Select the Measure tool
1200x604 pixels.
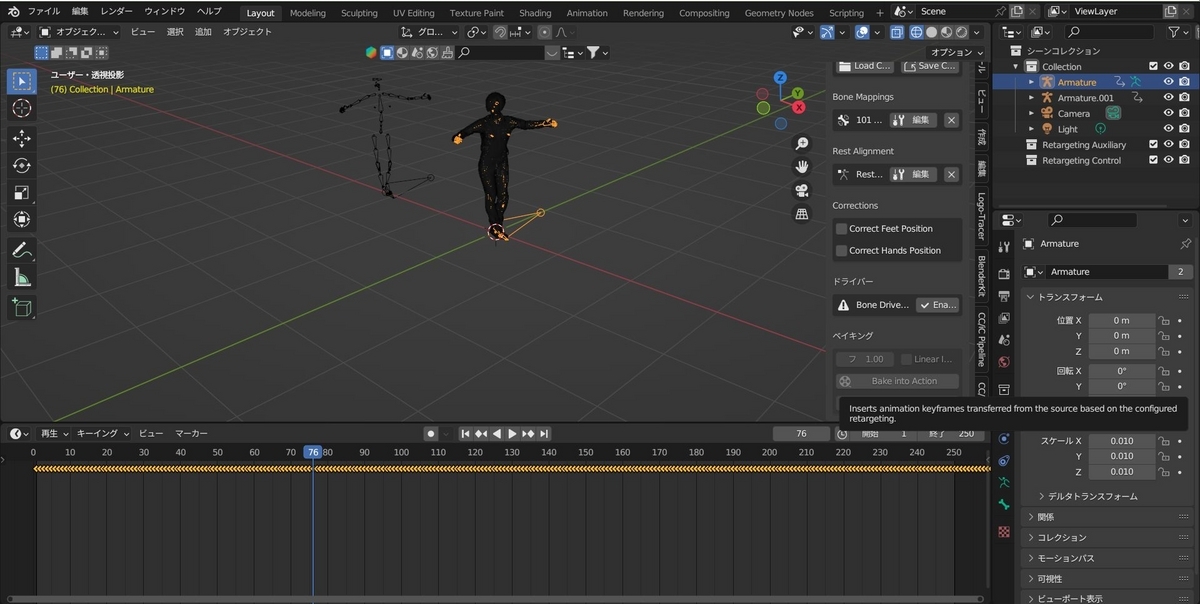point(21,278)
